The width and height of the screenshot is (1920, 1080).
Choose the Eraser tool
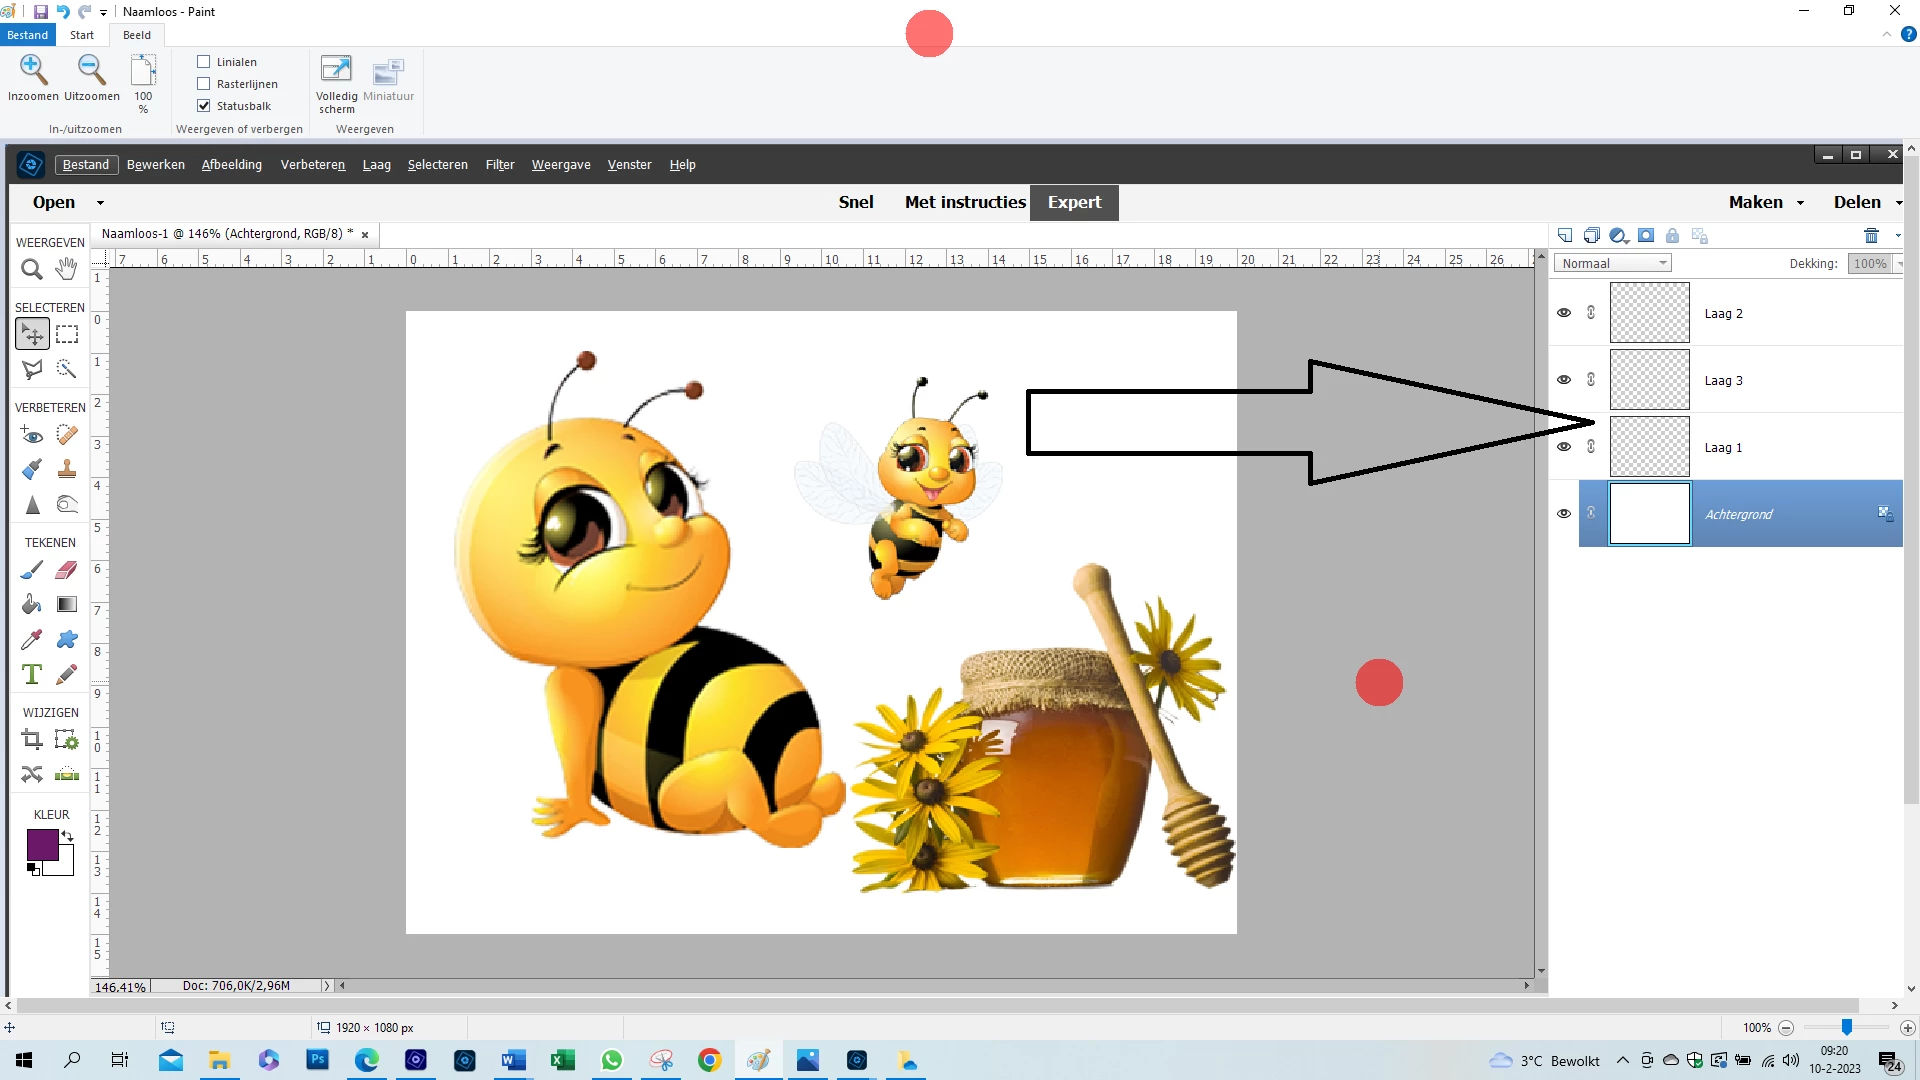pyautogui.click(x=67, y=570)
